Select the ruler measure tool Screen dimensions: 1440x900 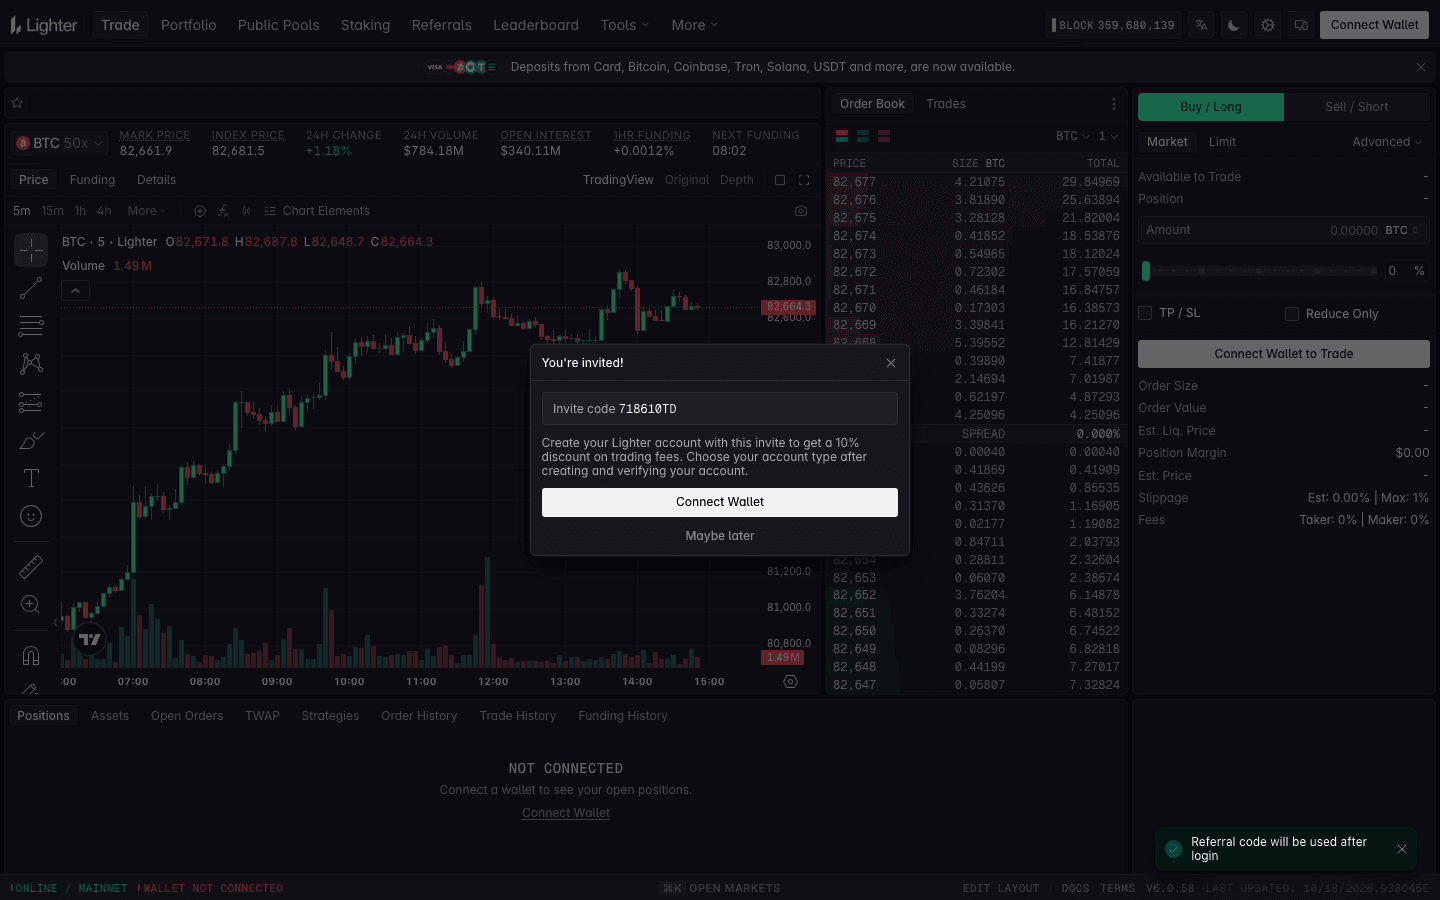31,567
